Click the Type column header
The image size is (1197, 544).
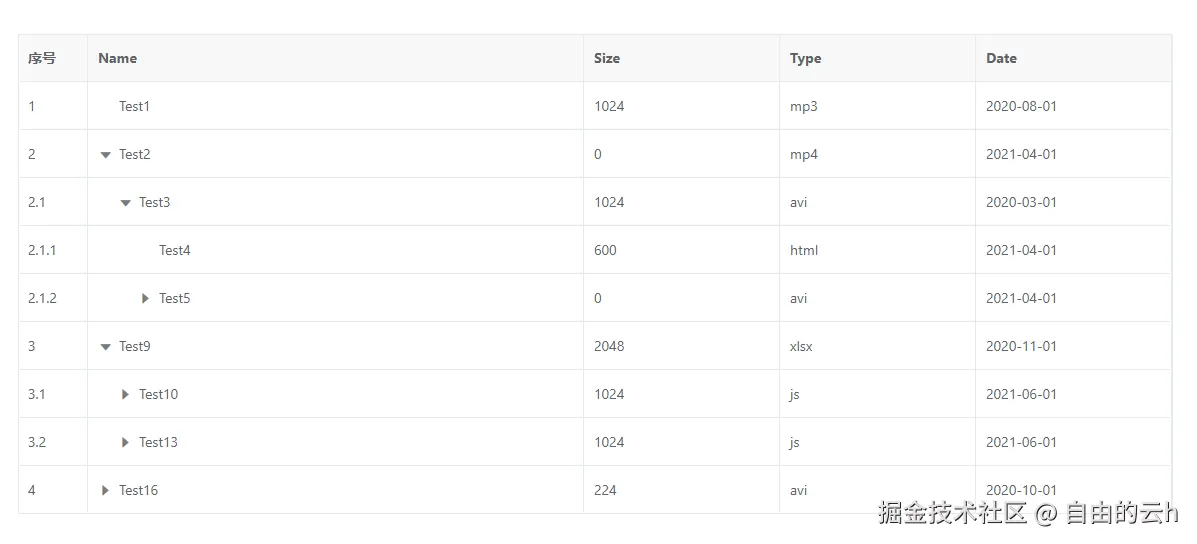(x=805, y=58)
